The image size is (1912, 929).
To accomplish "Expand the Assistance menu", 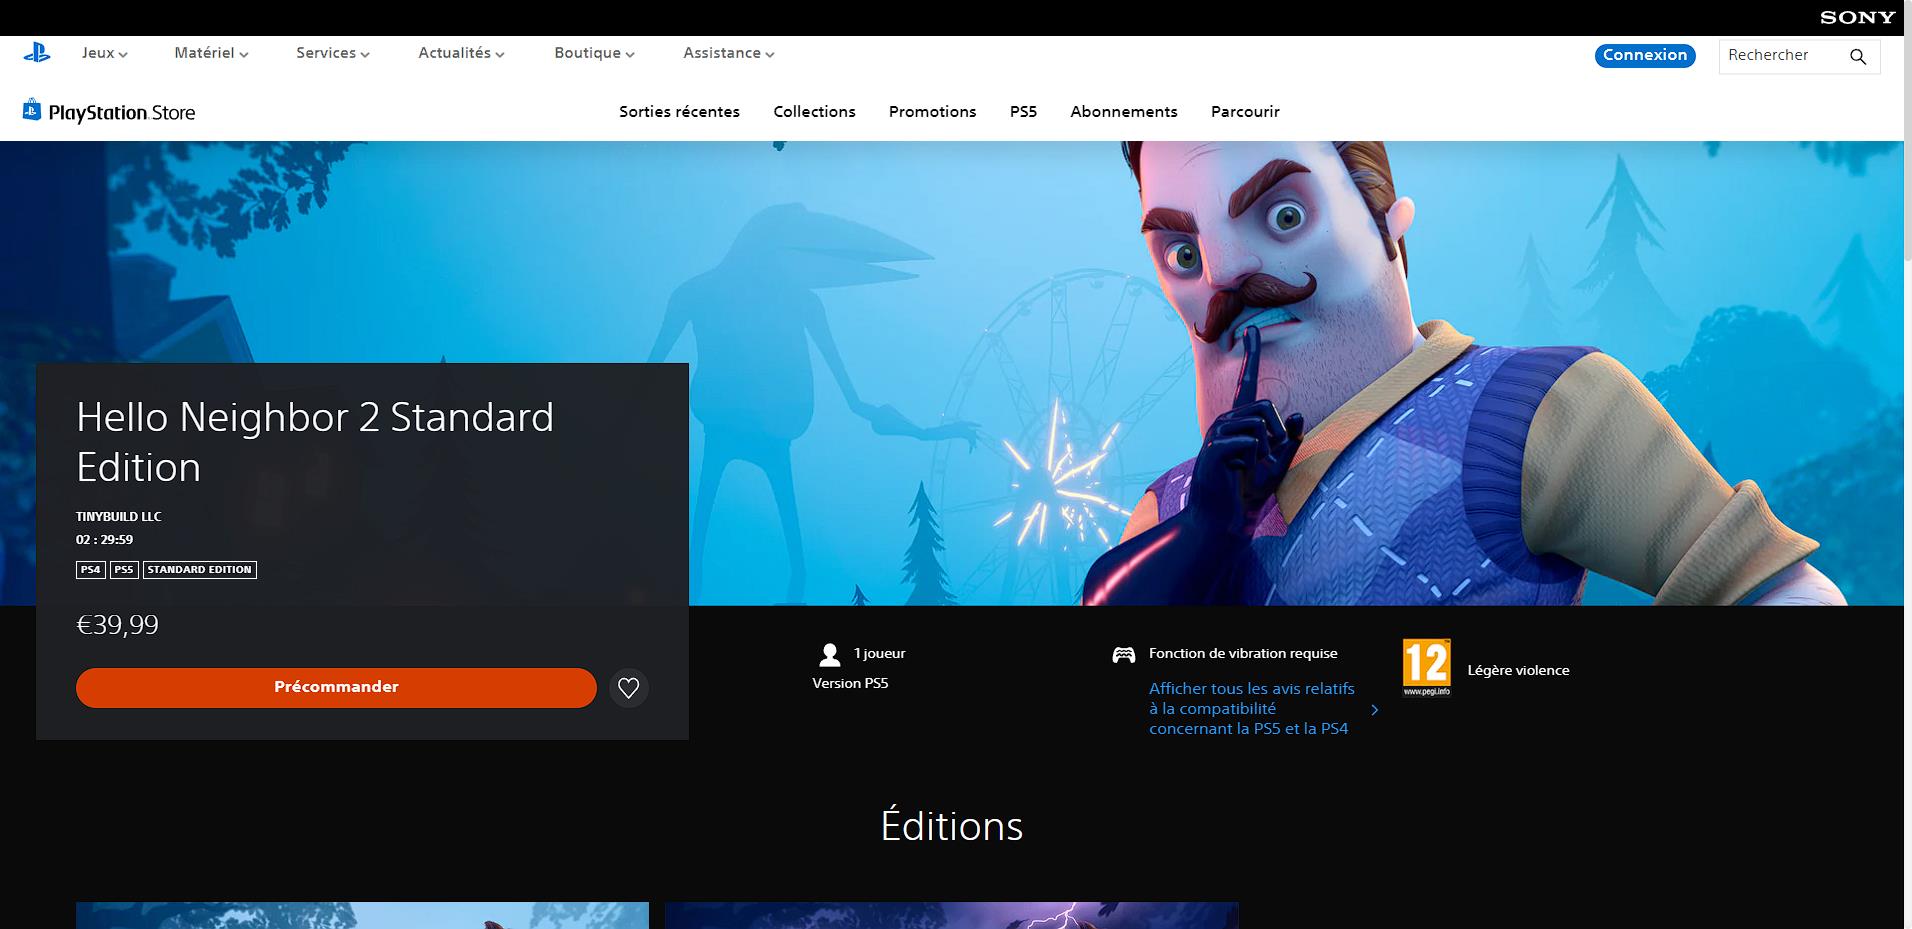I will point(727,54).
